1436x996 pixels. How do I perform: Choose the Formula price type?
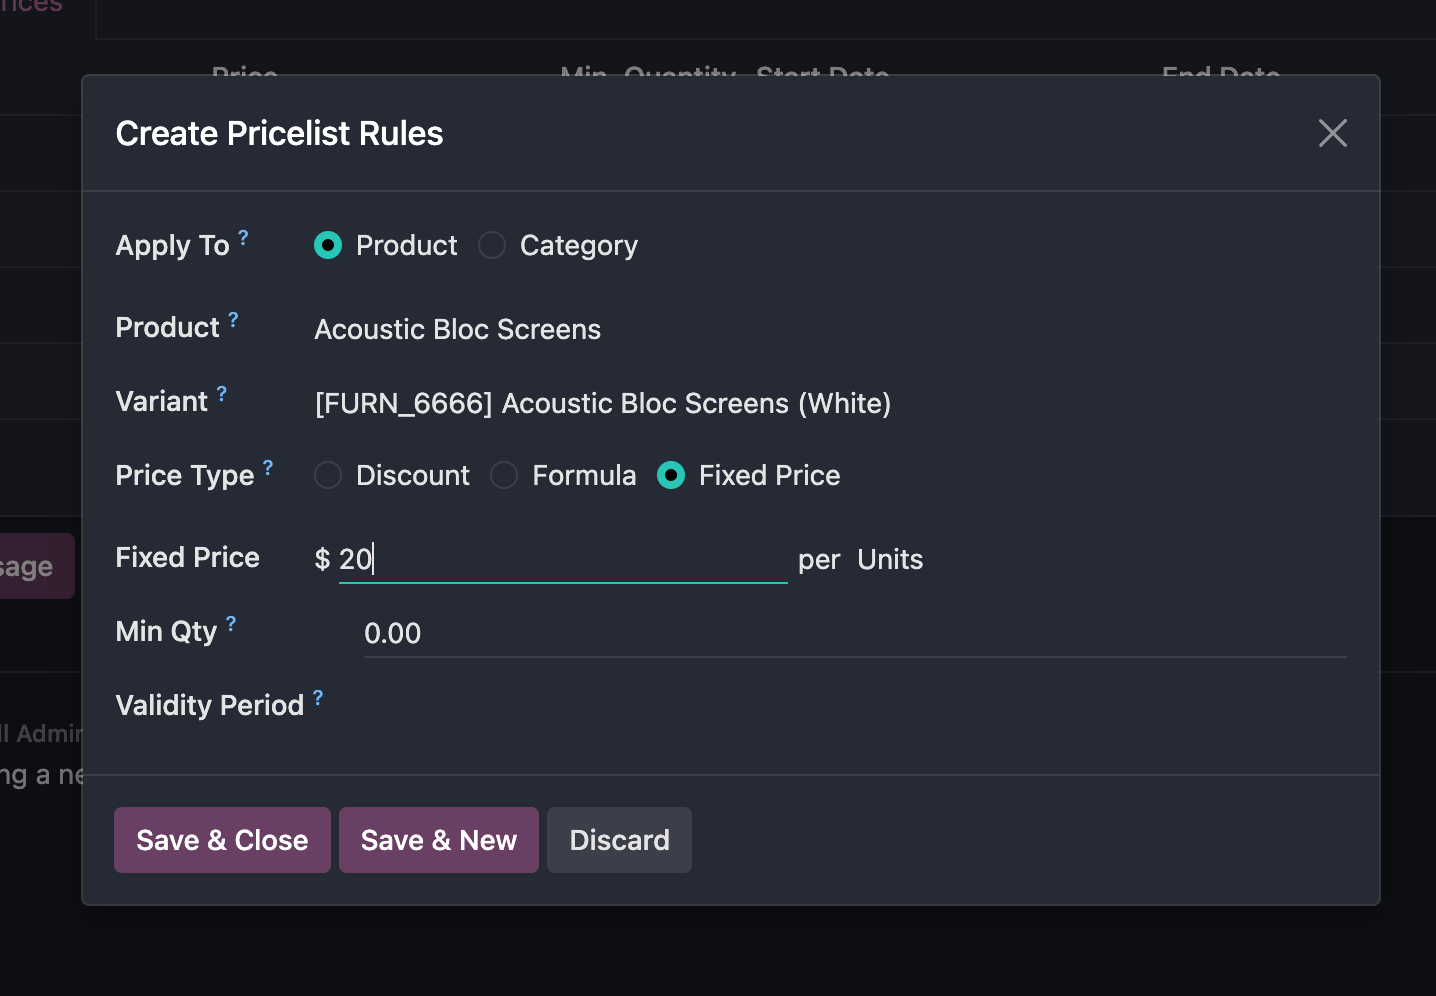coord(504,475)
